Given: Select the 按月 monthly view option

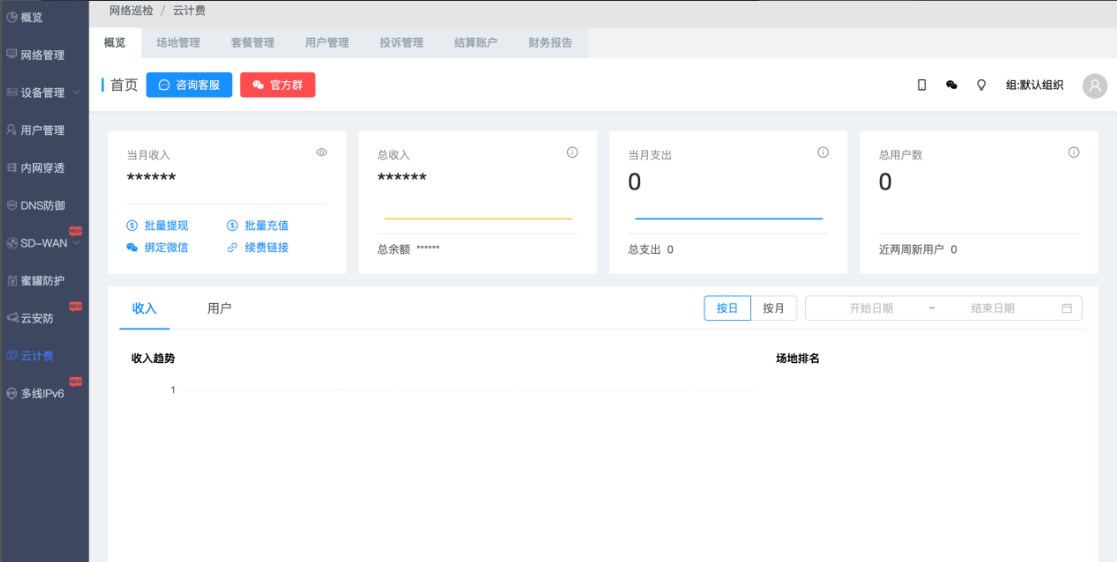Looking at the screenshot, I should pos(774,308).
